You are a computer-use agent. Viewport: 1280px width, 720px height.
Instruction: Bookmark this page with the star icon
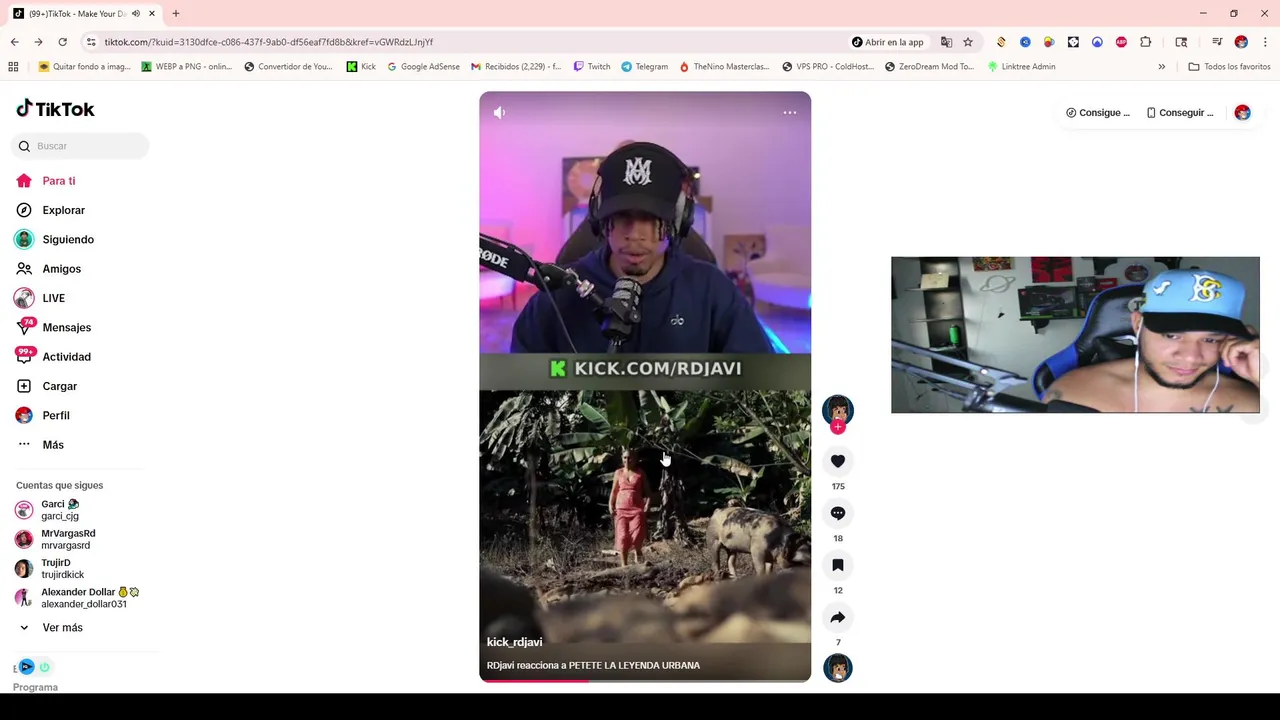click(968, 42)
